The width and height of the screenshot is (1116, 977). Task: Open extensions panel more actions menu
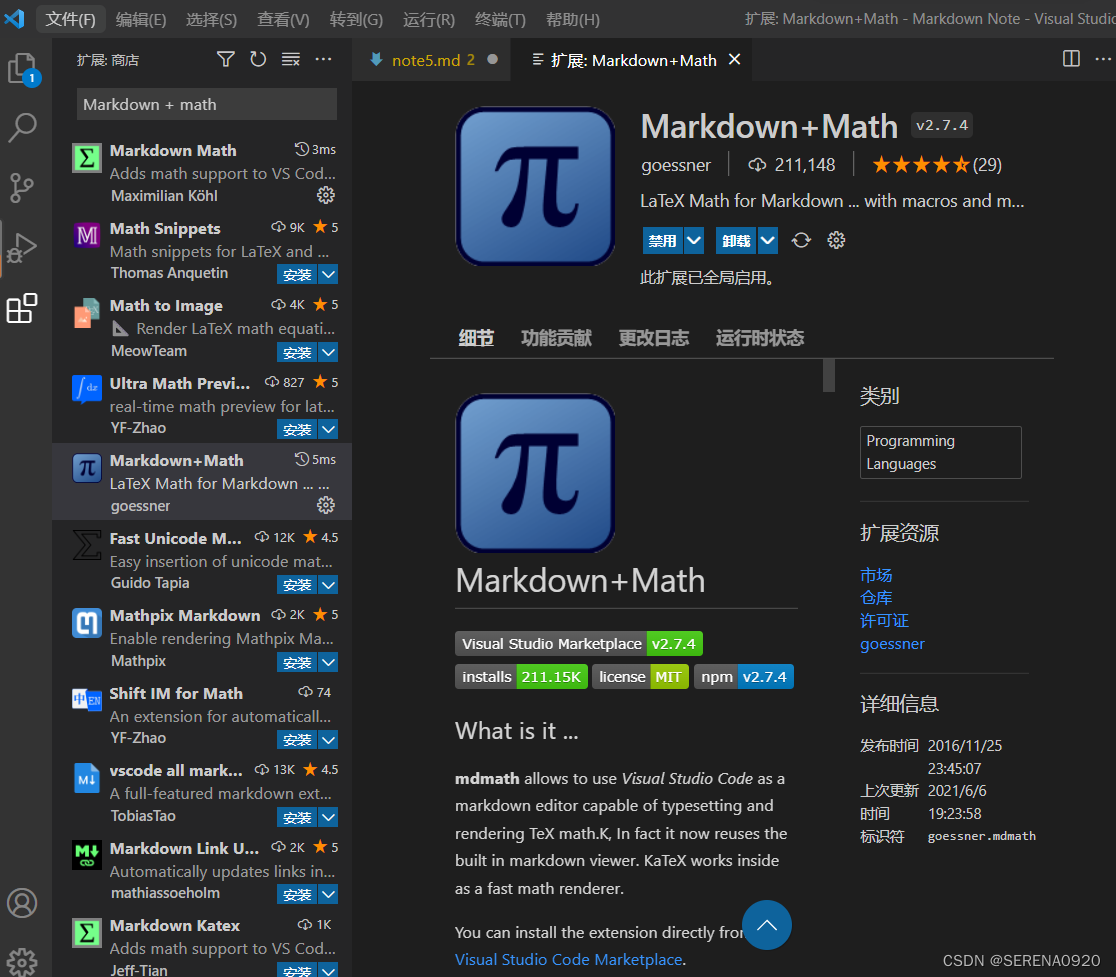(323, 59)
